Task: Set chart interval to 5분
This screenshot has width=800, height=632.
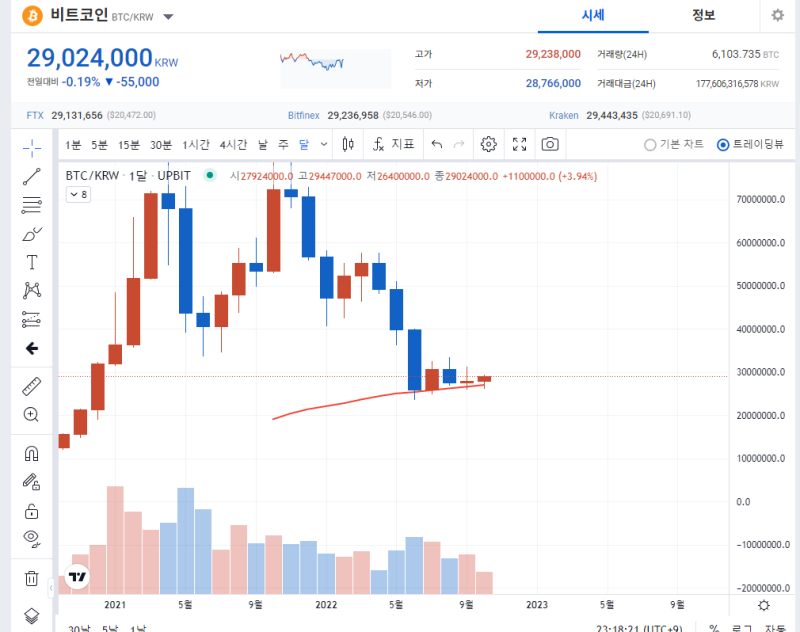Action: 99,145
